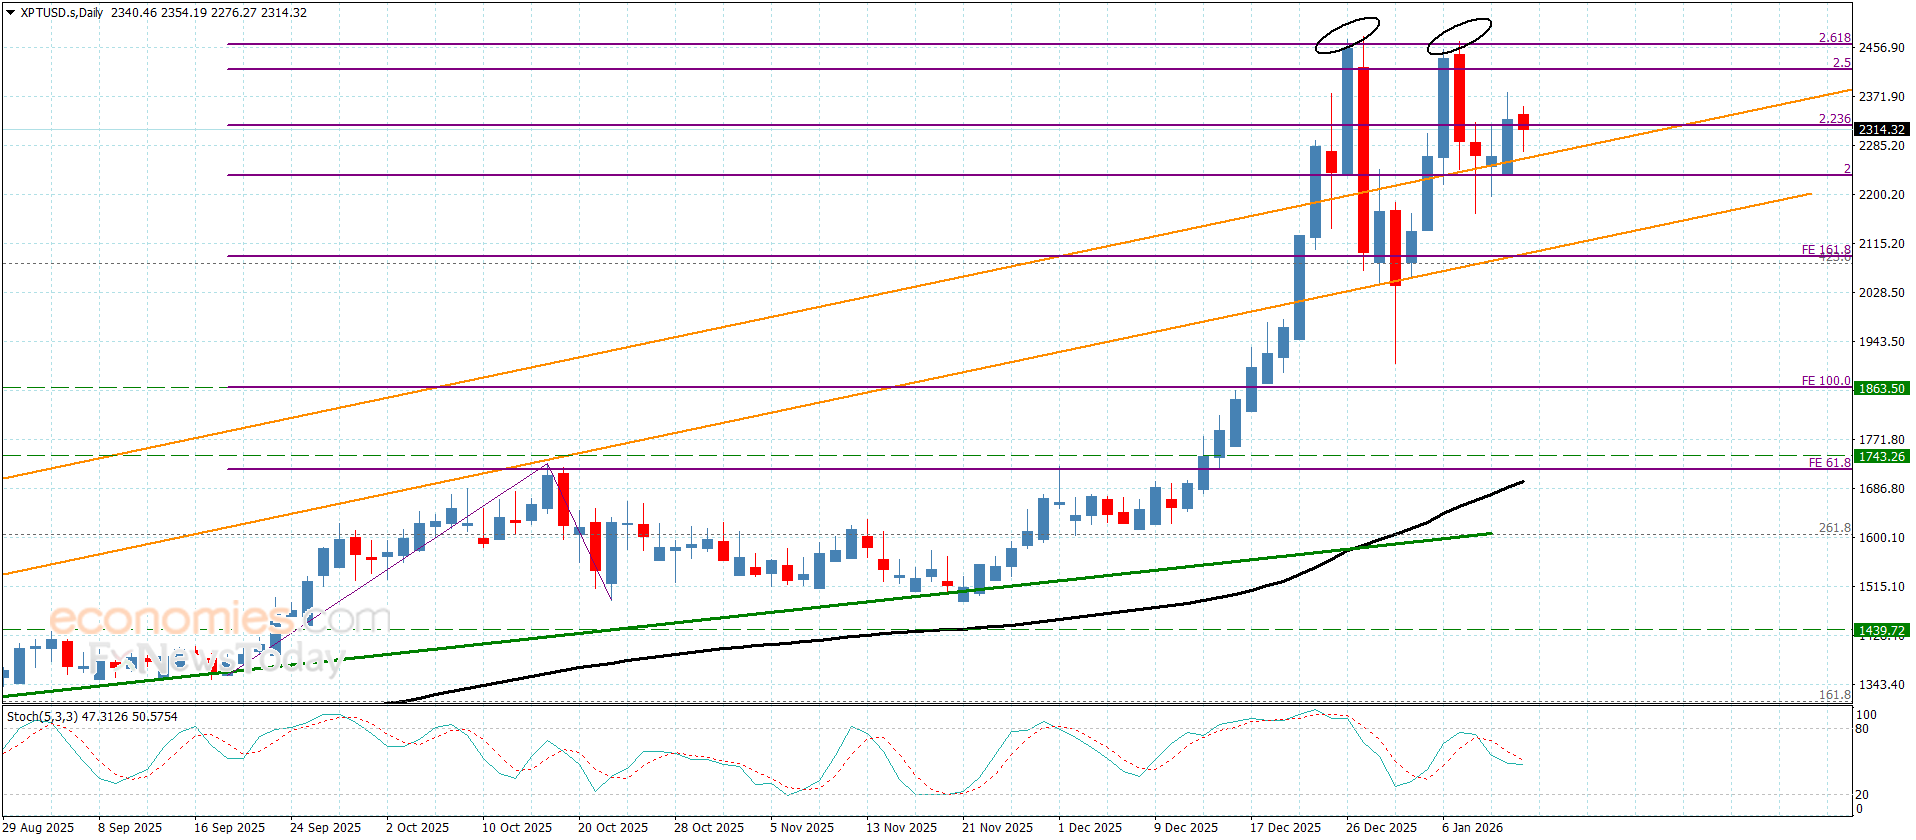This screenshot has height=840, width=1916.
Task: Click the dropdown triangle beside XPTUSD.s
Action: coord(11,13)
